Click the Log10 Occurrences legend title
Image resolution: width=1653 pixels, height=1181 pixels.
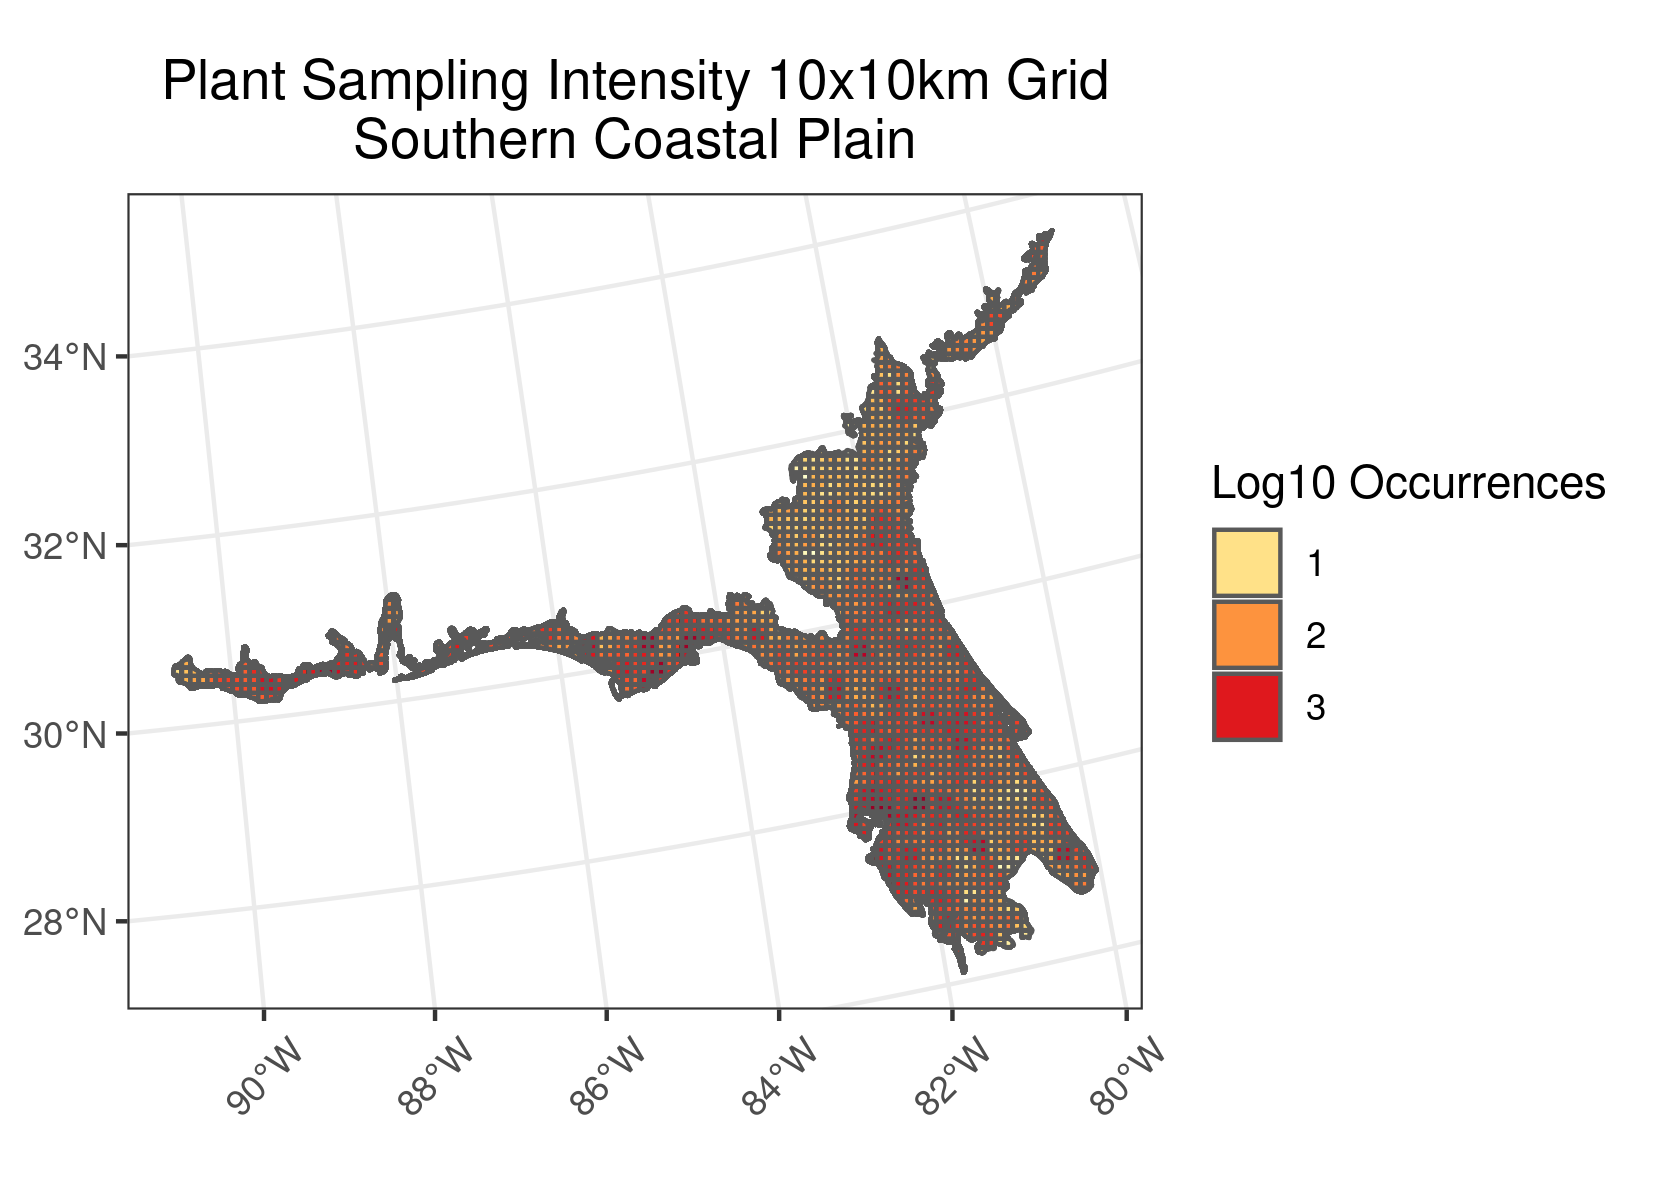(x=1407, y=484)
